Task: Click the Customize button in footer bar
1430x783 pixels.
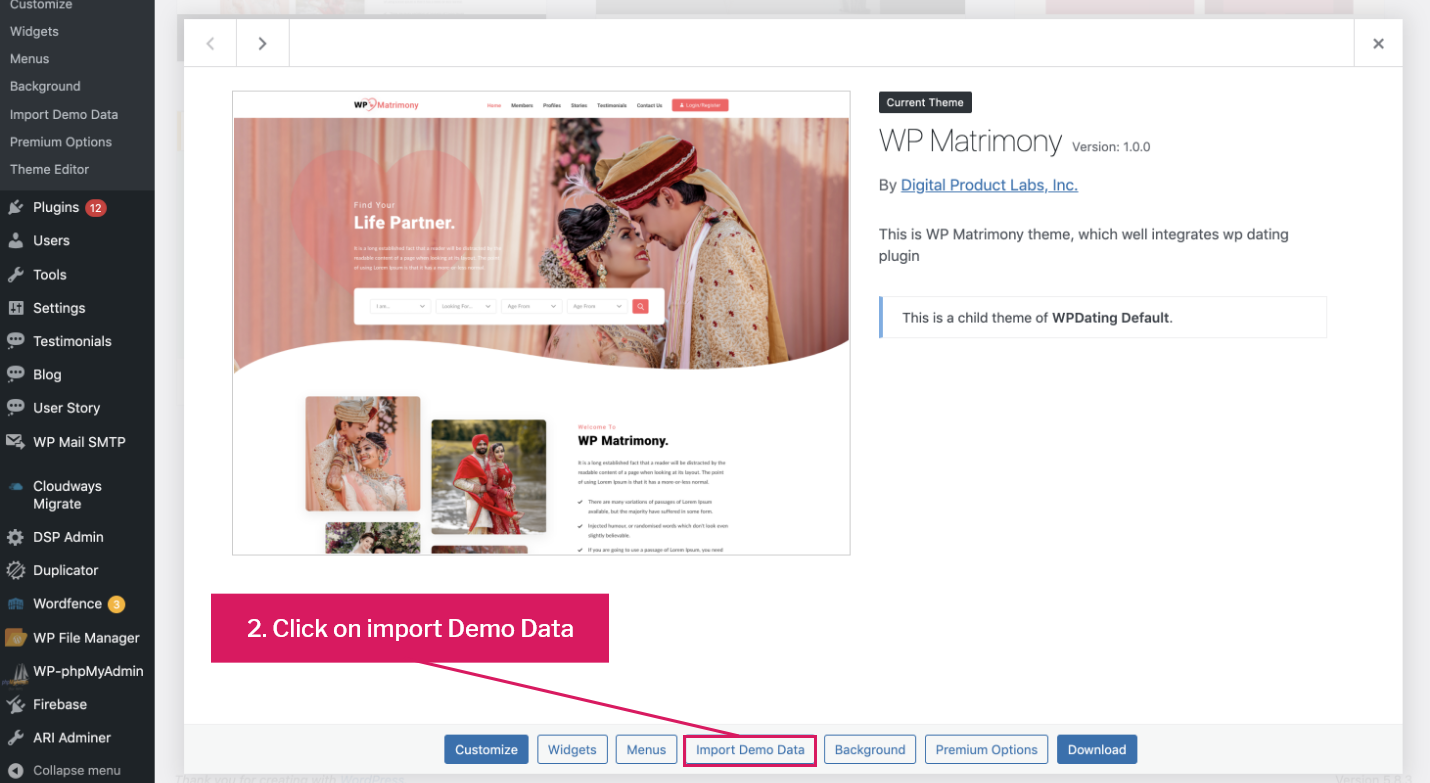Action: 486,750
